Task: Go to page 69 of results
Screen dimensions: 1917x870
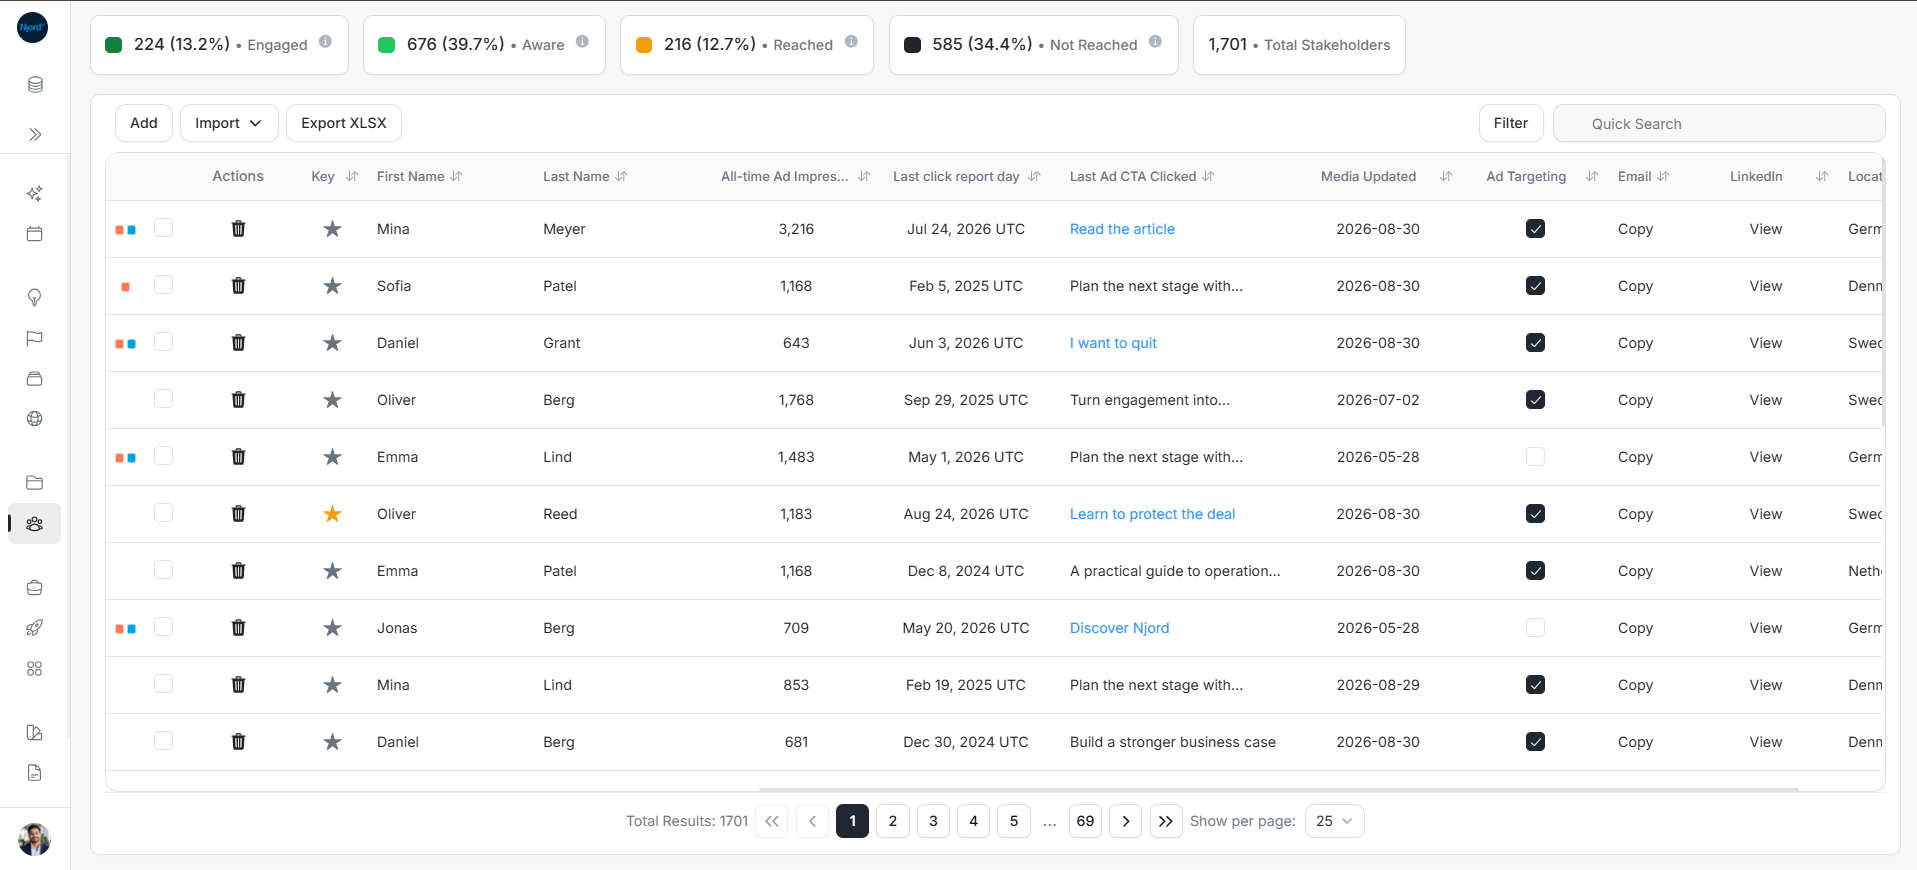Action: (x=1085, y=821)
